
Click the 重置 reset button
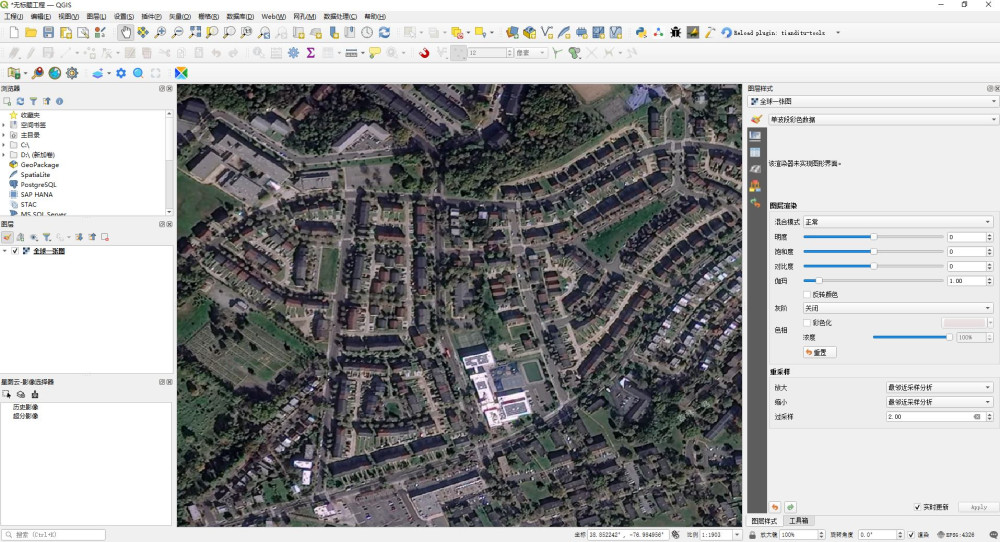(x=819, y=352)
